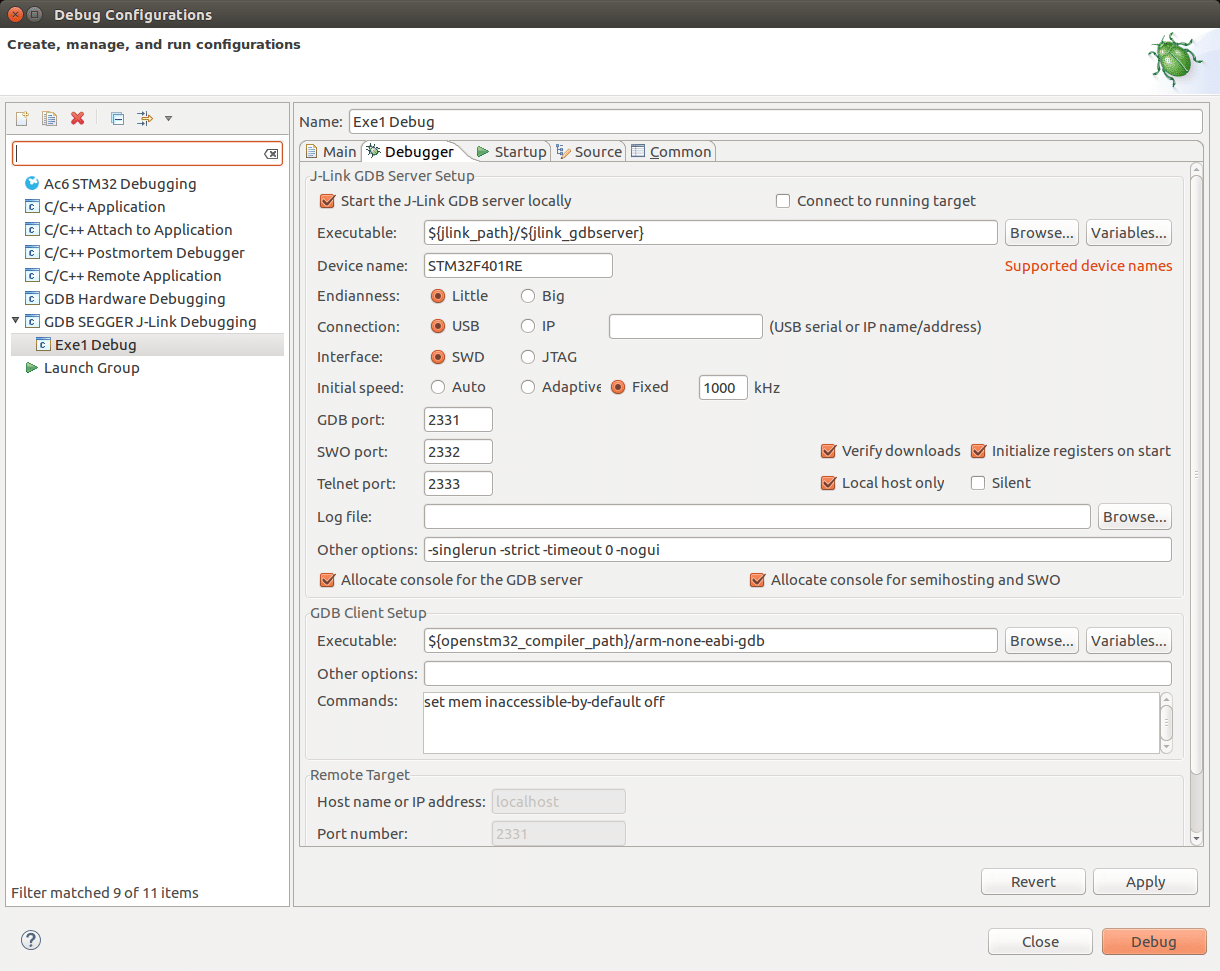Browse for GDB client executable

coord(1041,641)
